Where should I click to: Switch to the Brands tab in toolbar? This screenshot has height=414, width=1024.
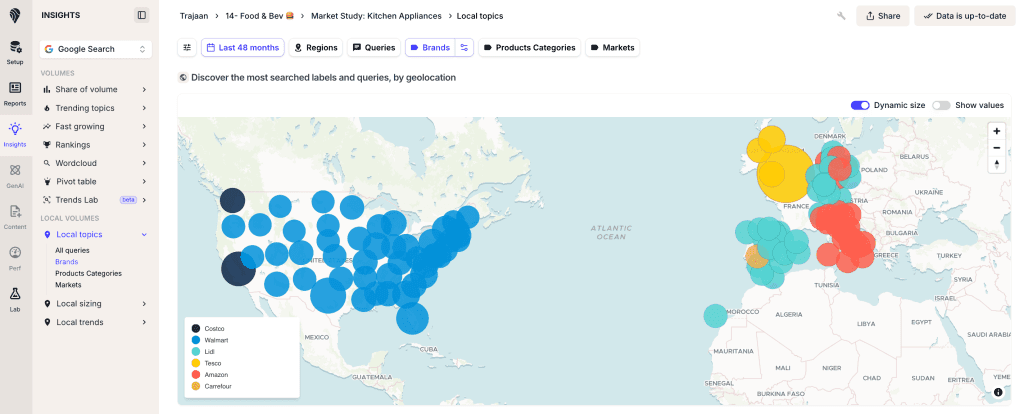tap(430, 48)
